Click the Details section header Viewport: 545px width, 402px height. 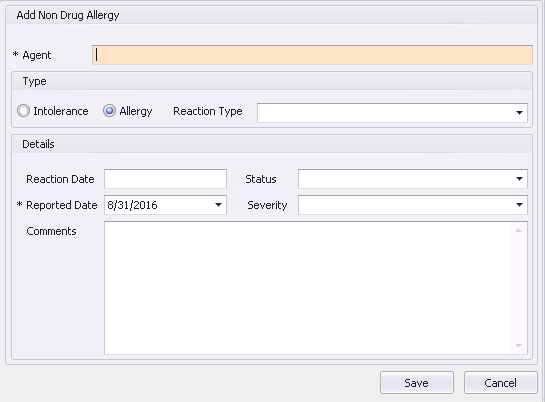click(38, 144)
